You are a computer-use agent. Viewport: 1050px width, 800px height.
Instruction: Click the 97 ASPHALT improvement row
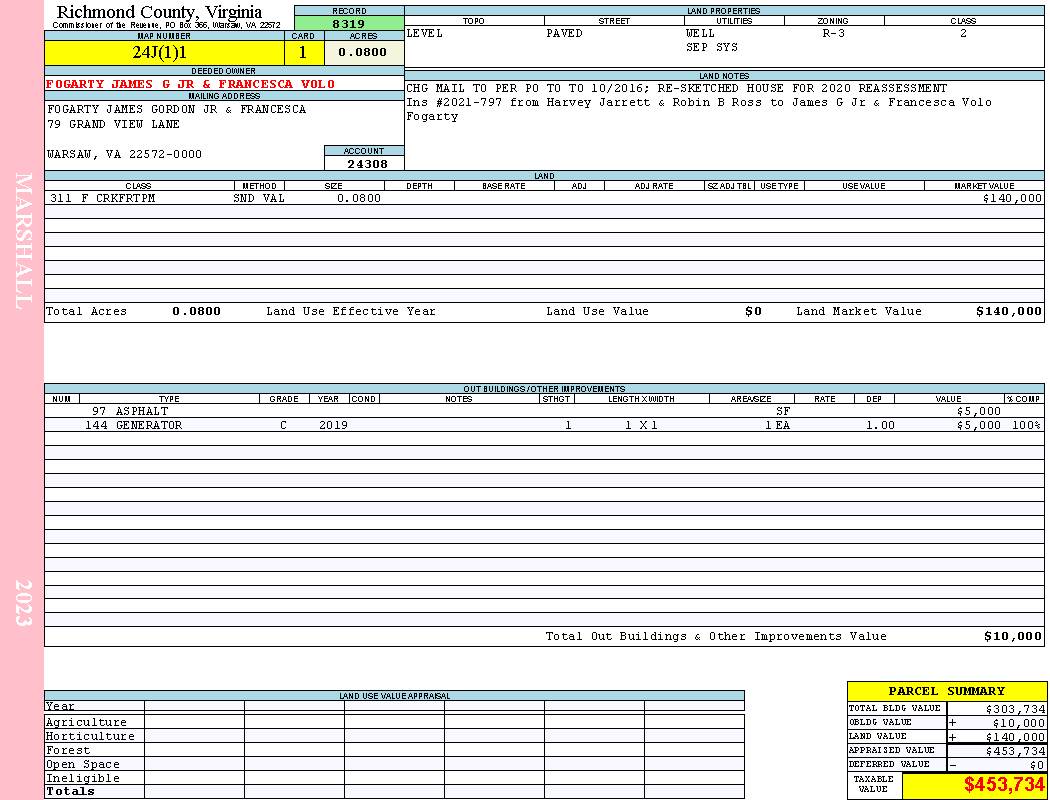coord(544,411)
